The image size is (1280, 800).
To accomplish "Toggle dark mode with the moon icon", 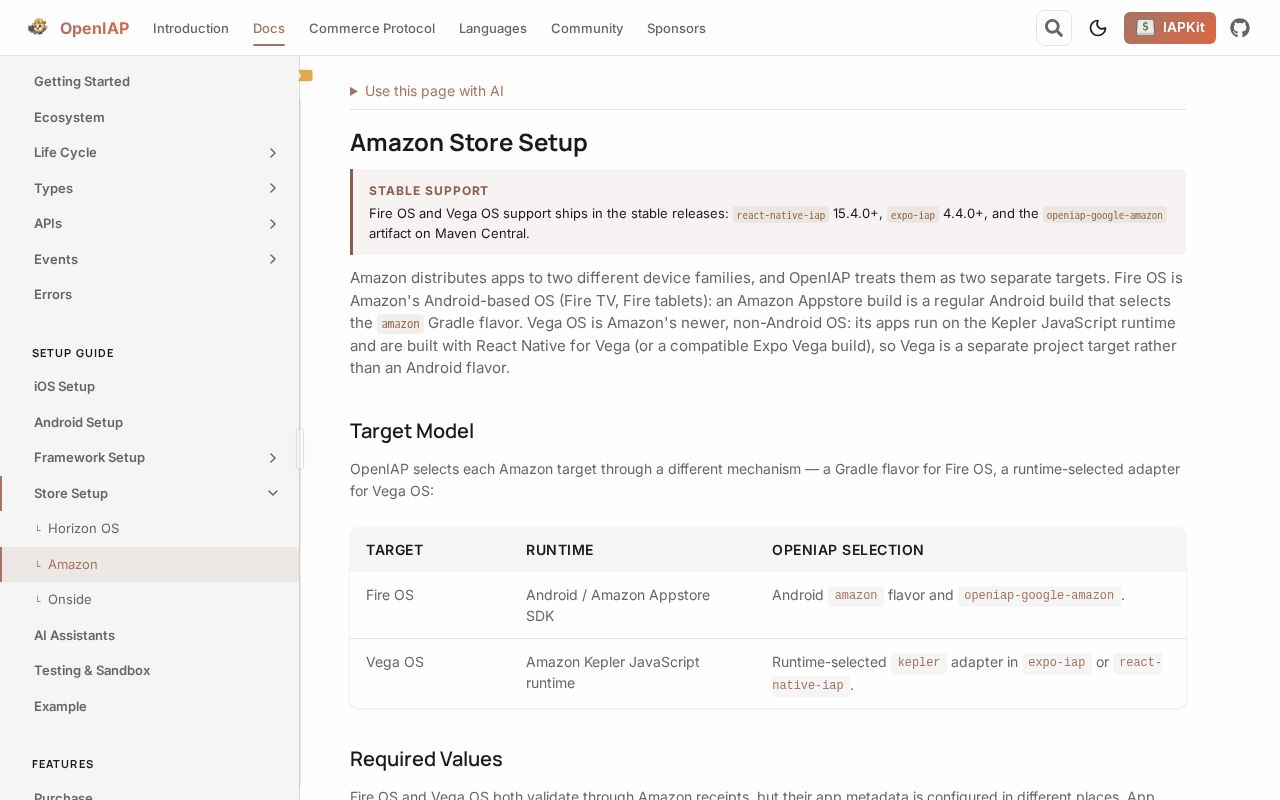I will tap(1098, 28).
